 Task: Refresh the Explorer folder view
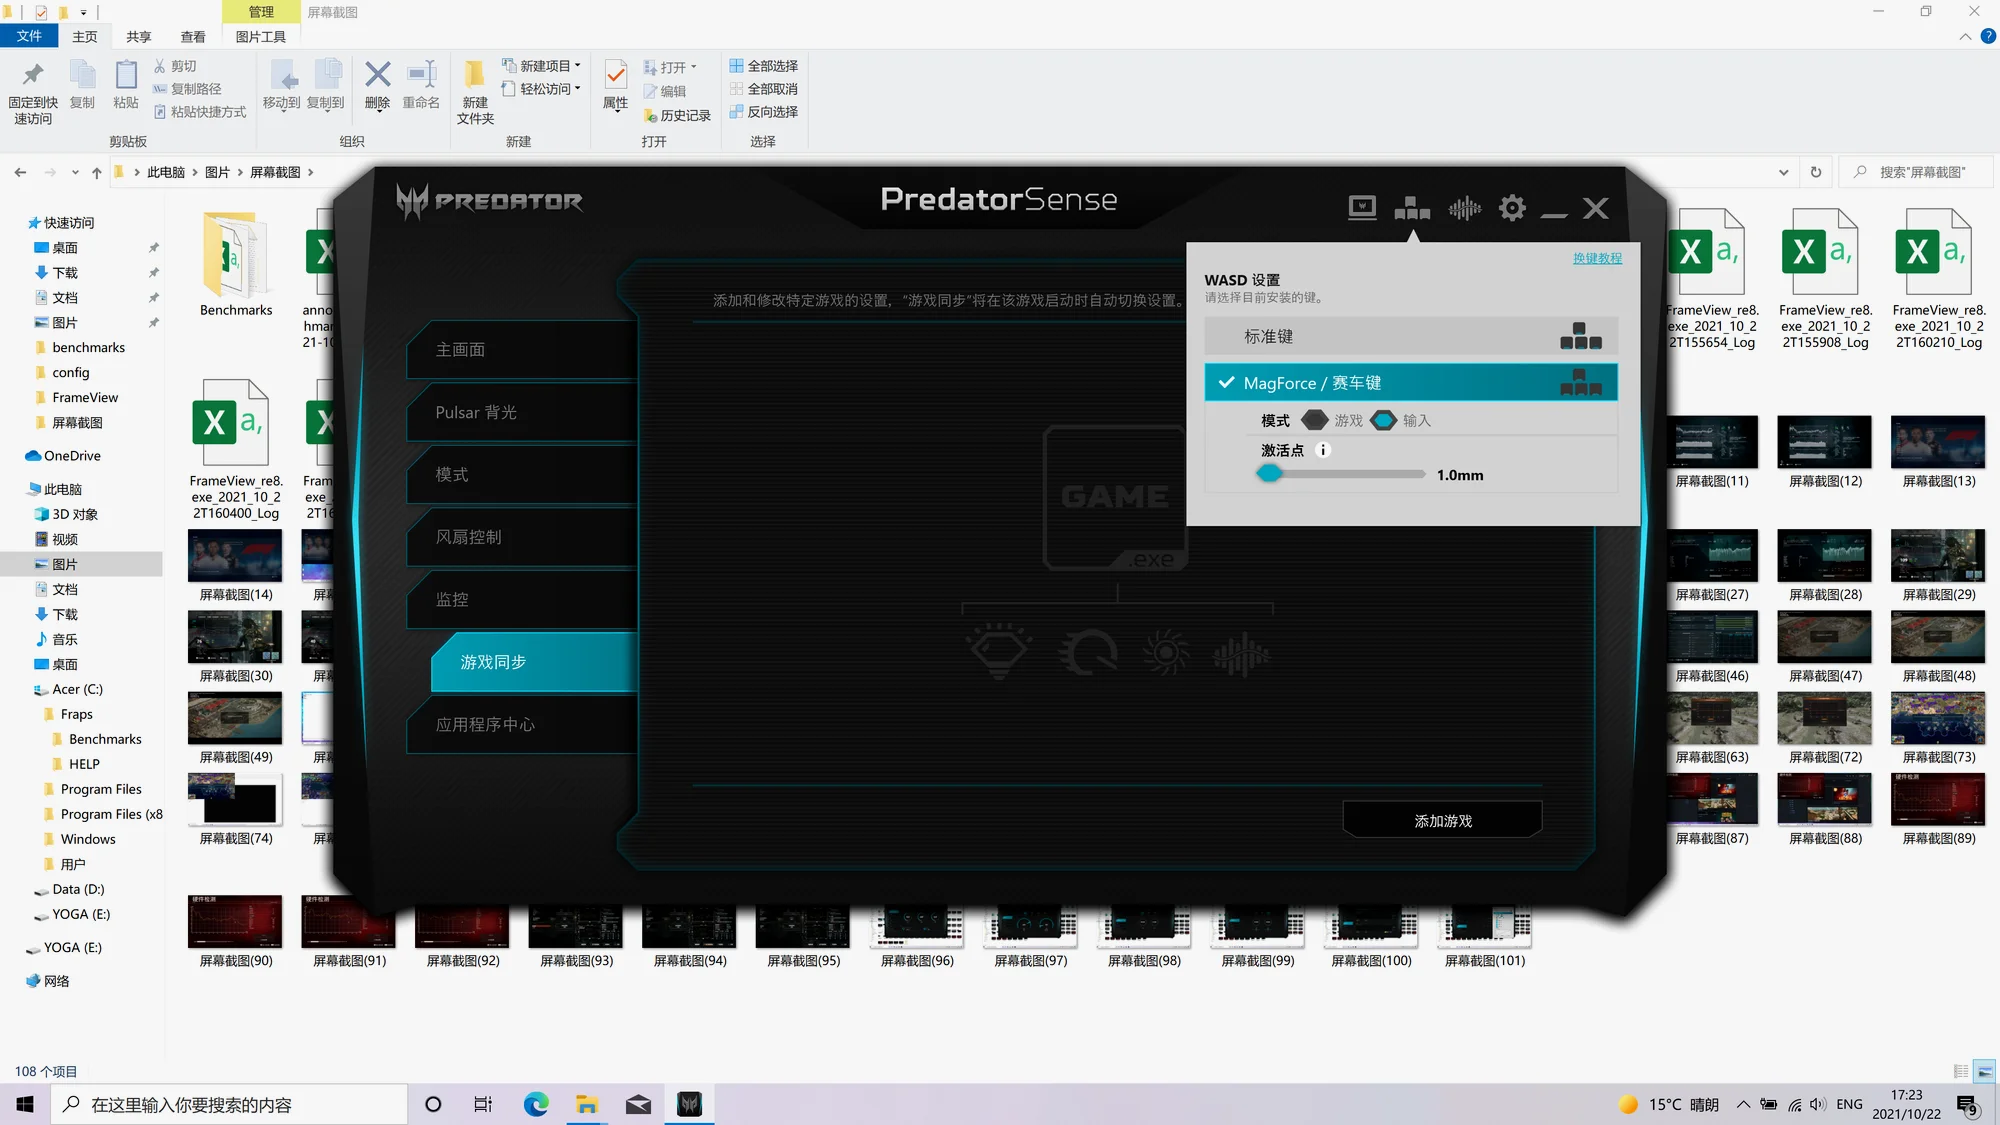tap(1816, 172)
